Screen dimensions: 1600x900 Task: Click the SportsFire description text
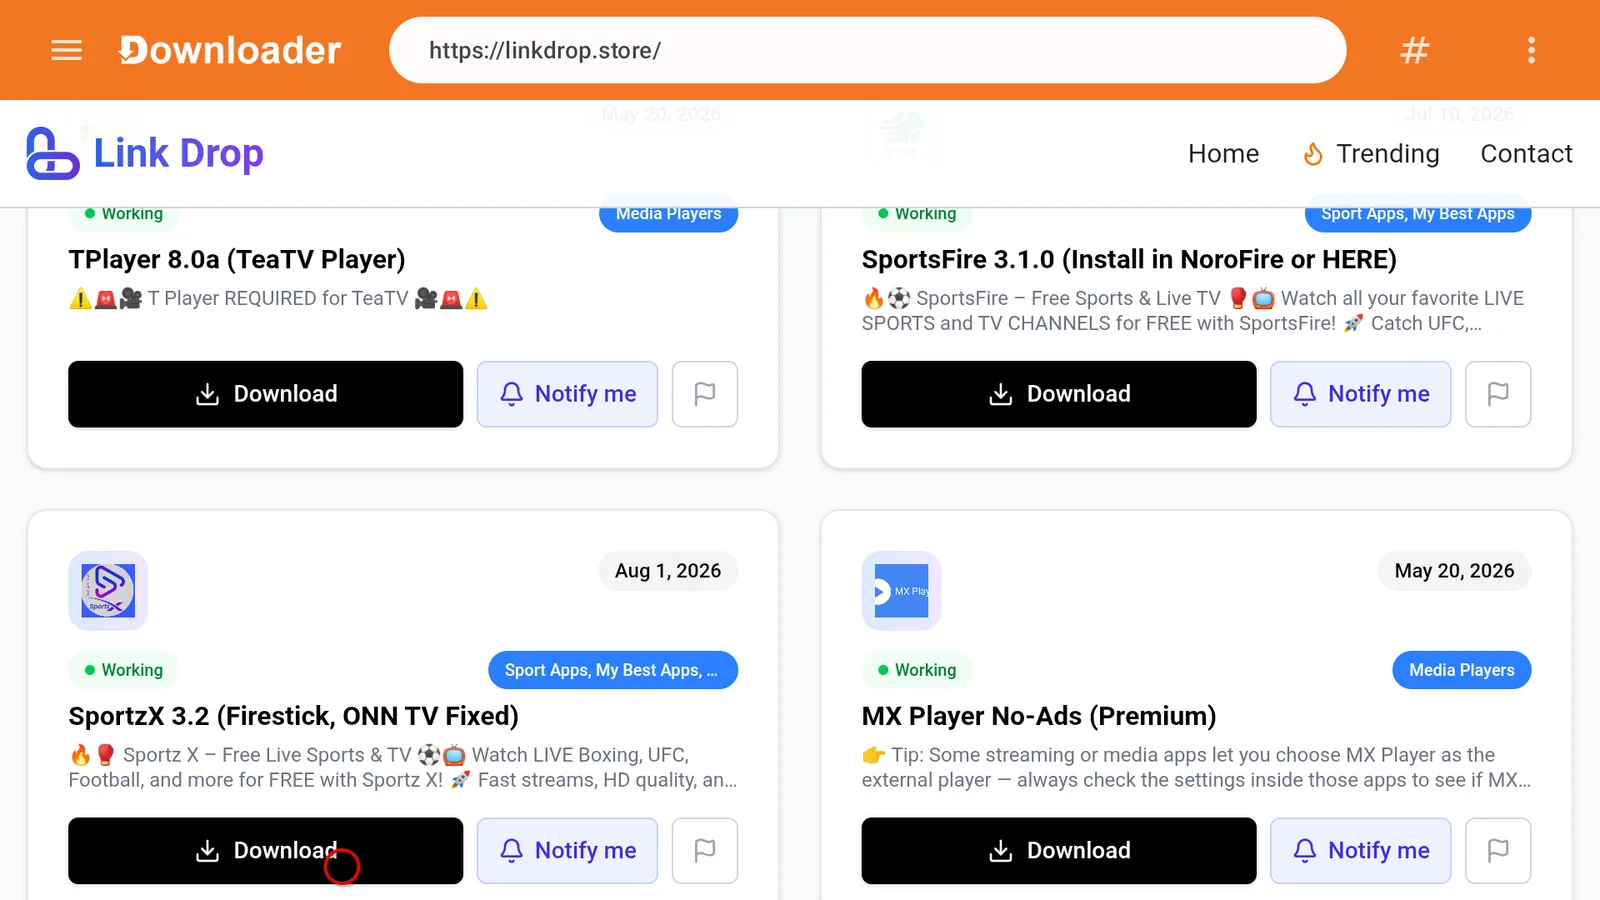click(1193, 310)
